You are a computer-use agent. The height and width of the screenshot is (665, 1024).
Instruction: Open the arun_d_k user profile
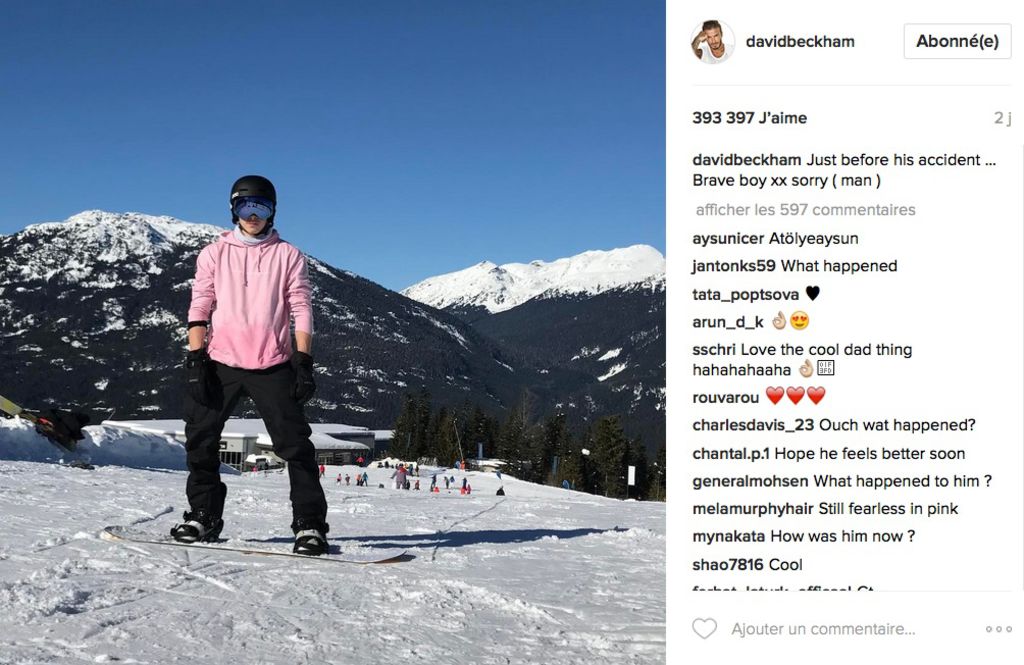(728, 322)
